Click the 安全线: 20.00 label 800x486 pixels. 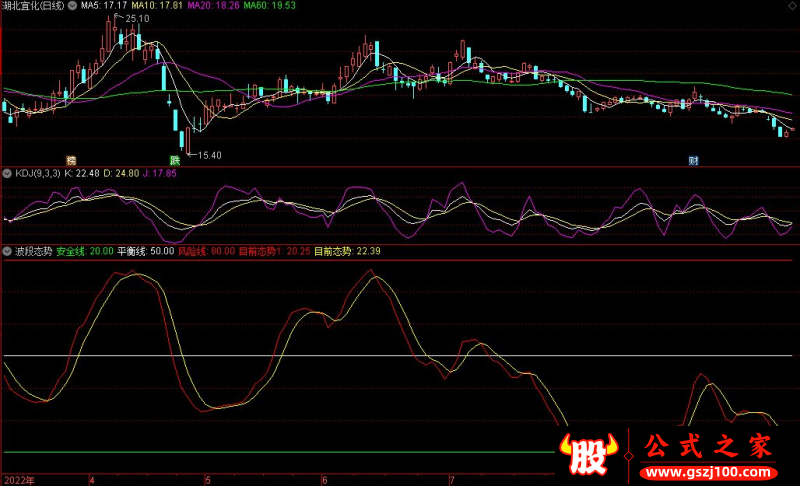[x=85, y=251]
